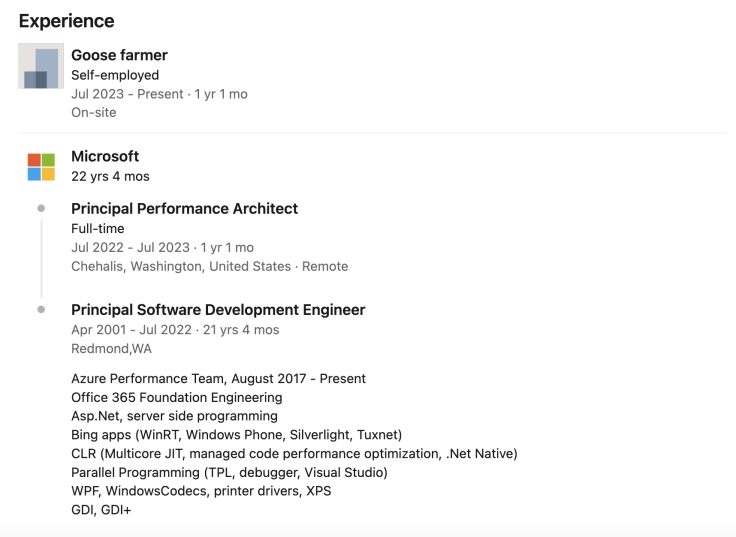Select the Principal Performance Architect title

(184, 208)
